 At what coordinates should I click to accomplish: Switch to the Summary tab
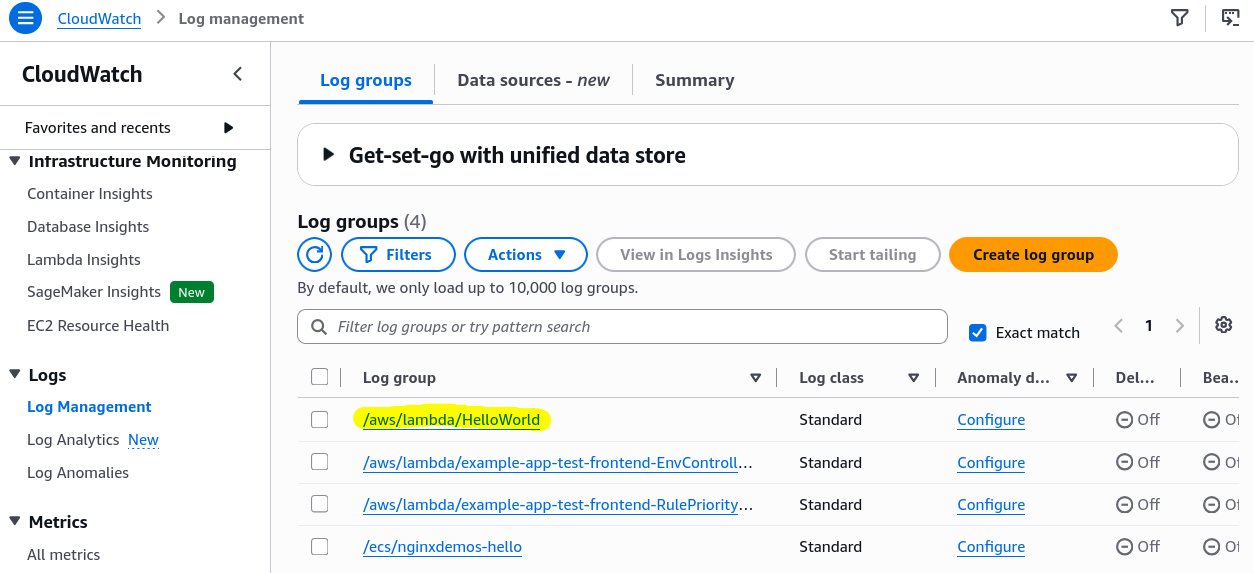coord(694,80)
